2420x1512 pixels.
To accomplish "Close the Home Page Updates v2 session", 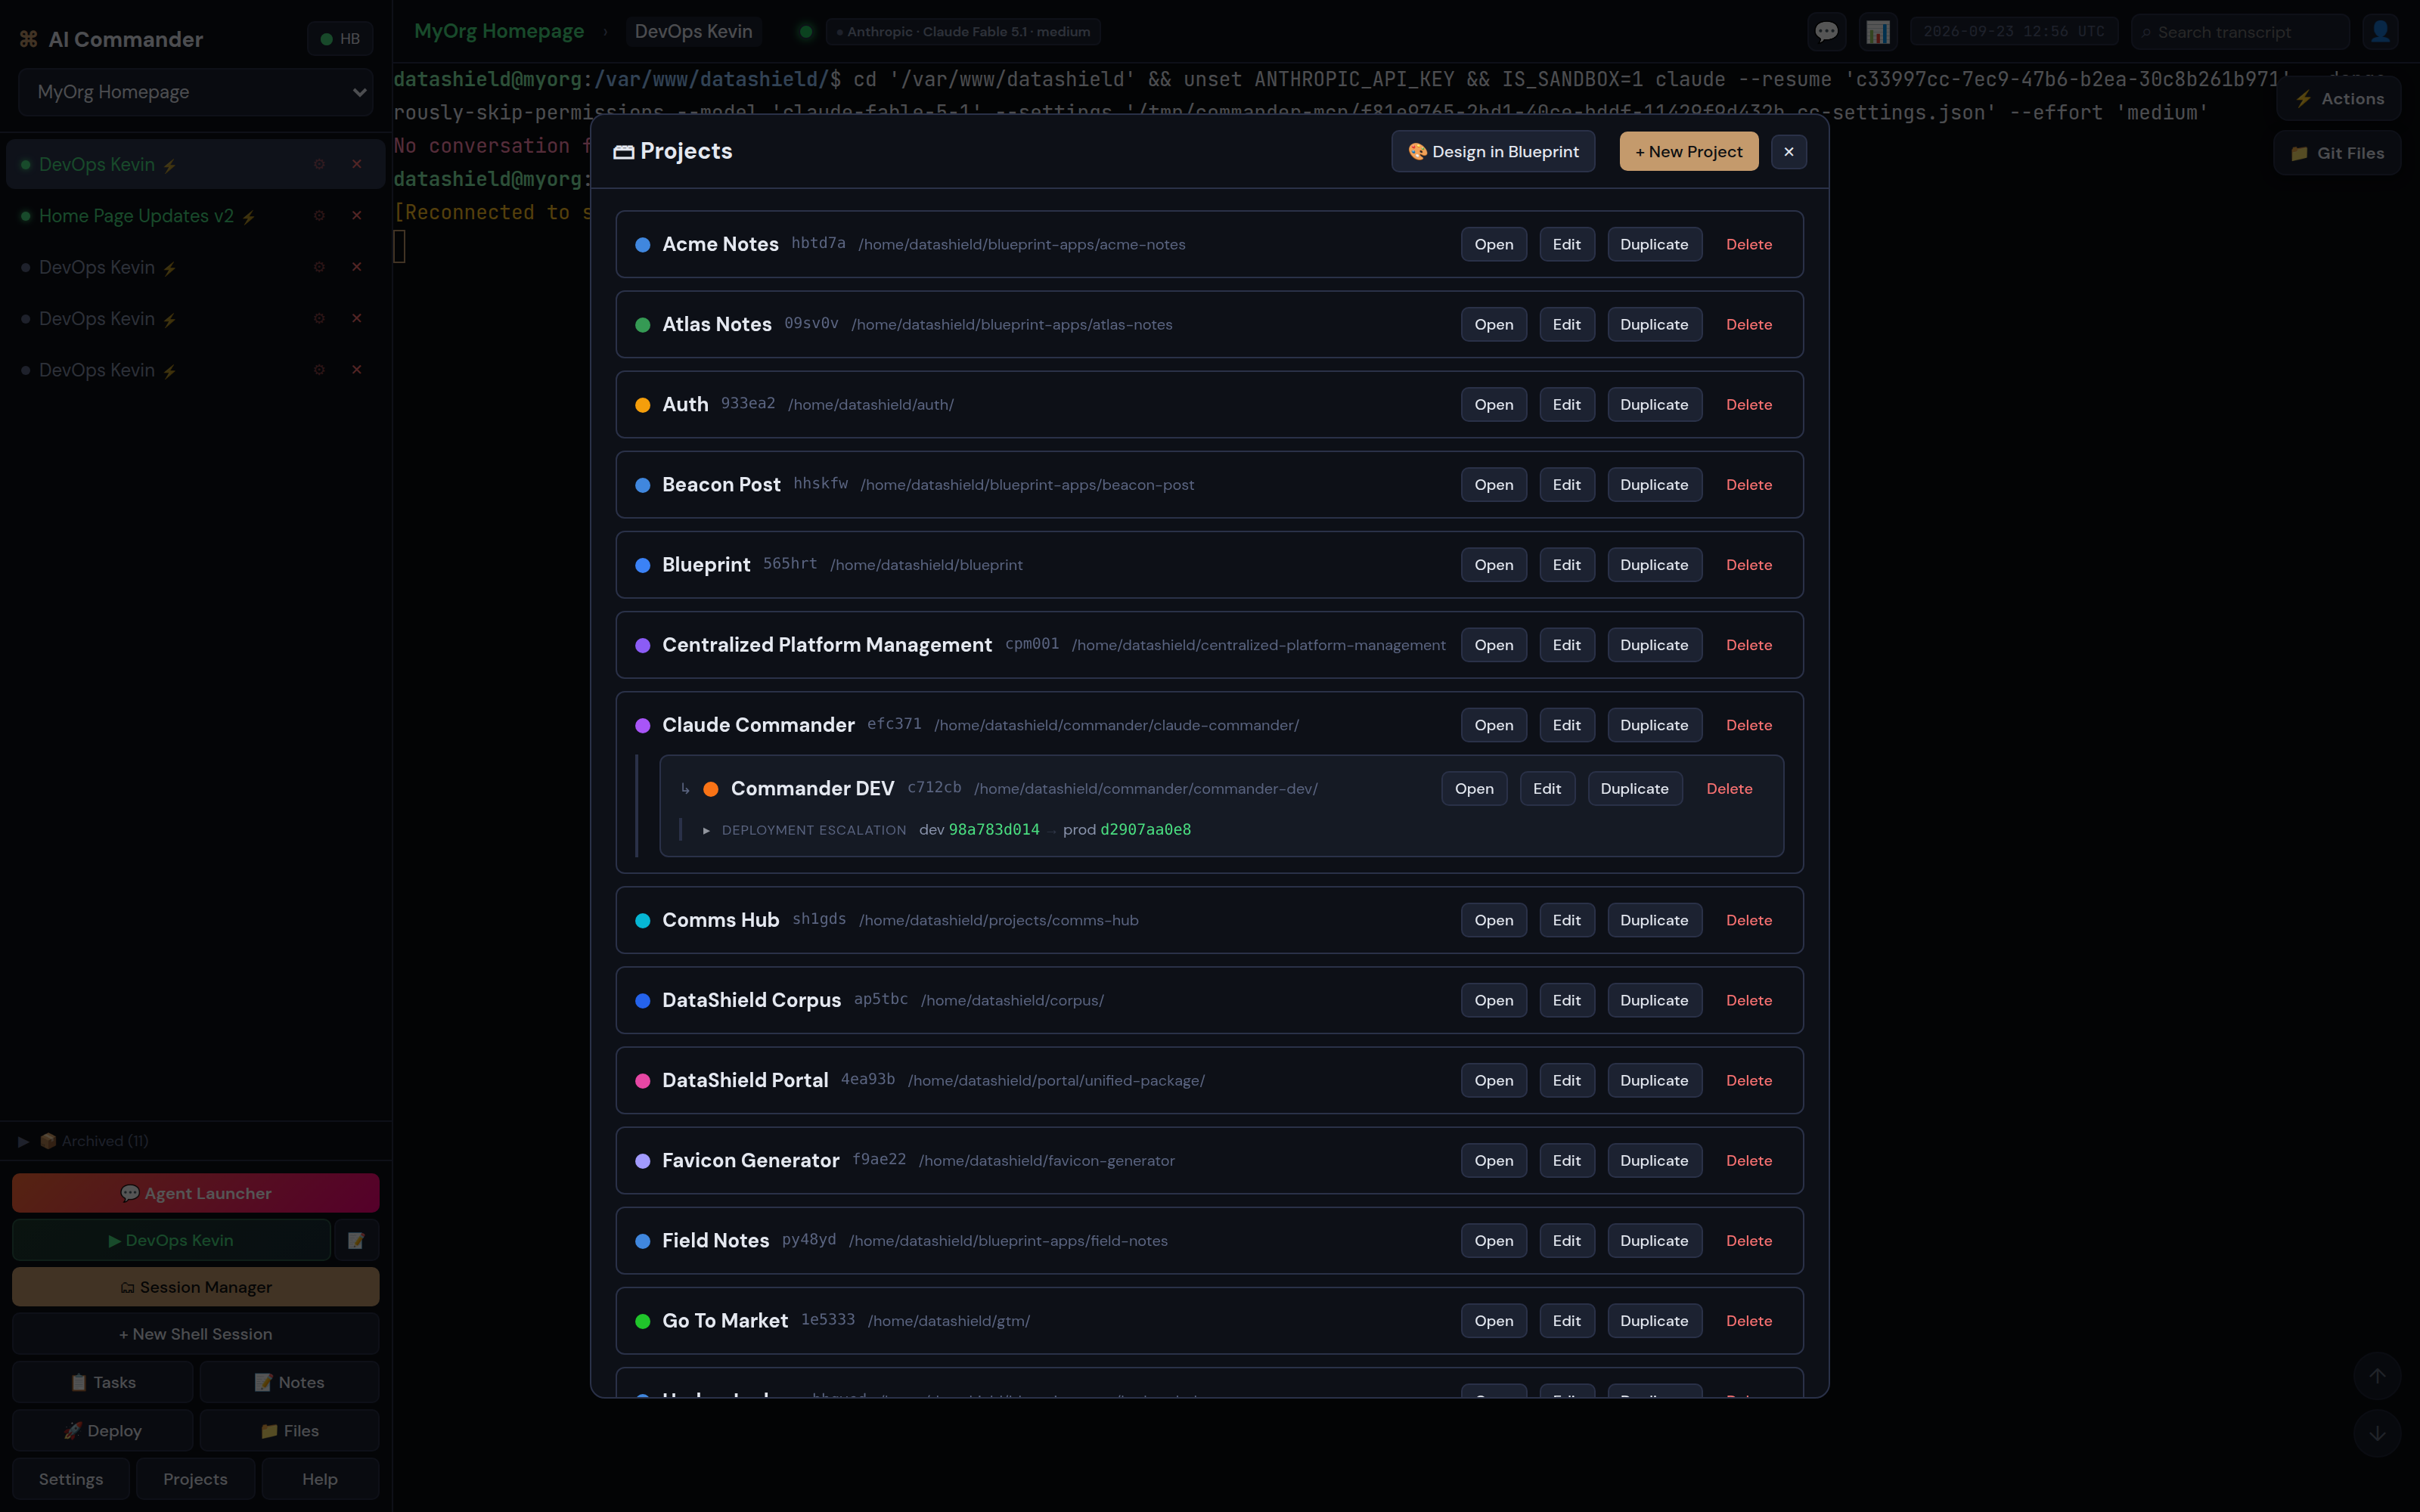I will [356, 216].
